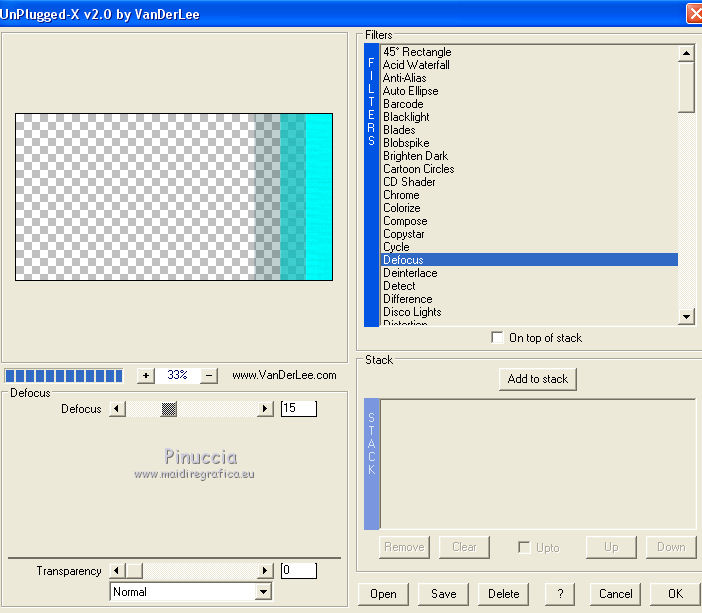Click the Remove stack button
Screen dimensions: 702x613
(x=404, y=547)
